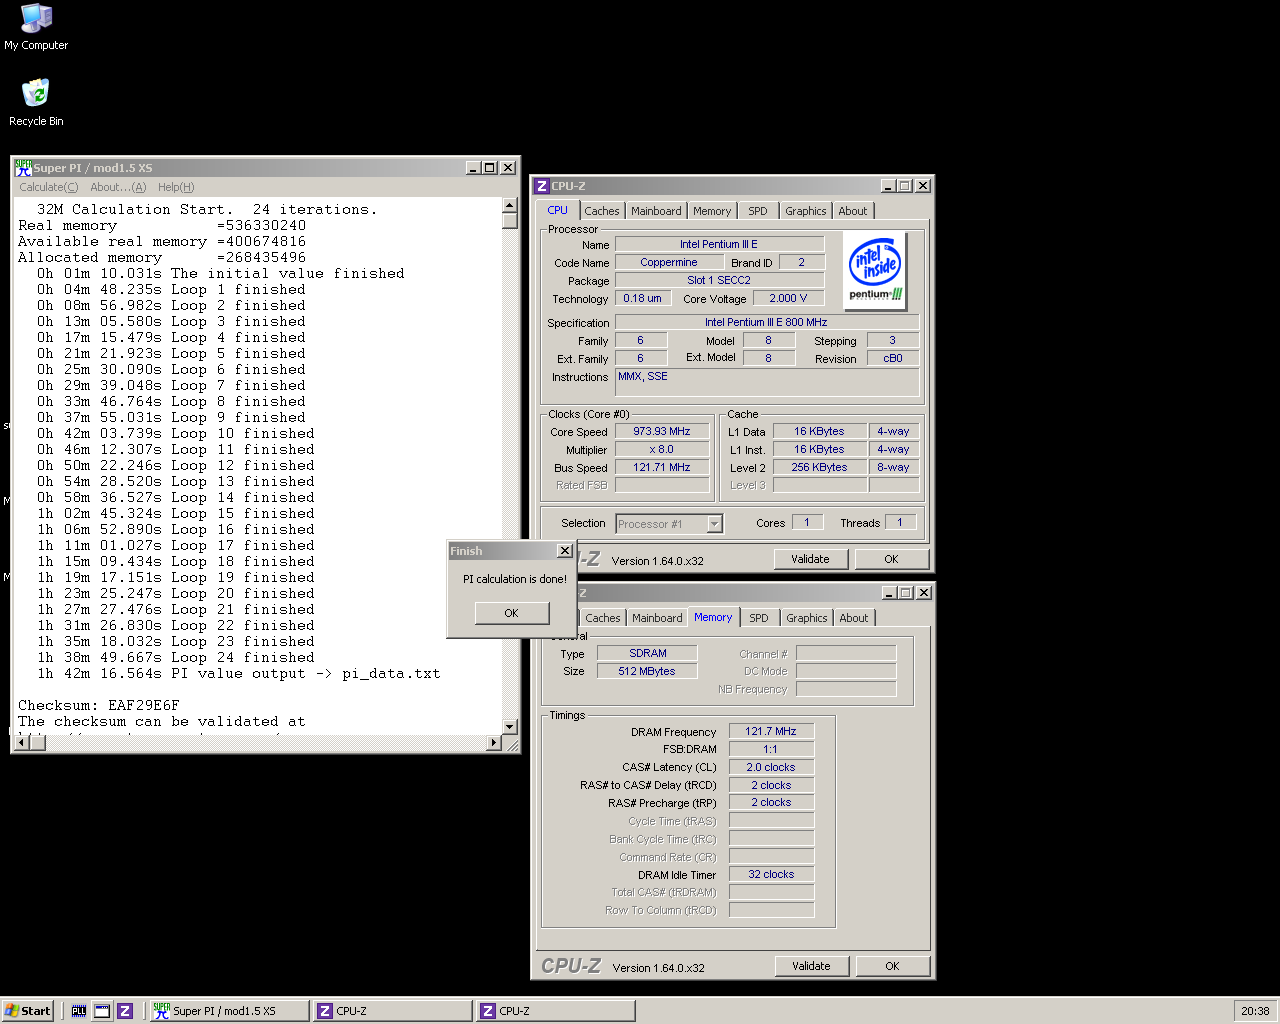Click Validate in lower CPU-Z window
Image resolution: width=1280 pixels, height=1024 pixels.
(811, 966)
